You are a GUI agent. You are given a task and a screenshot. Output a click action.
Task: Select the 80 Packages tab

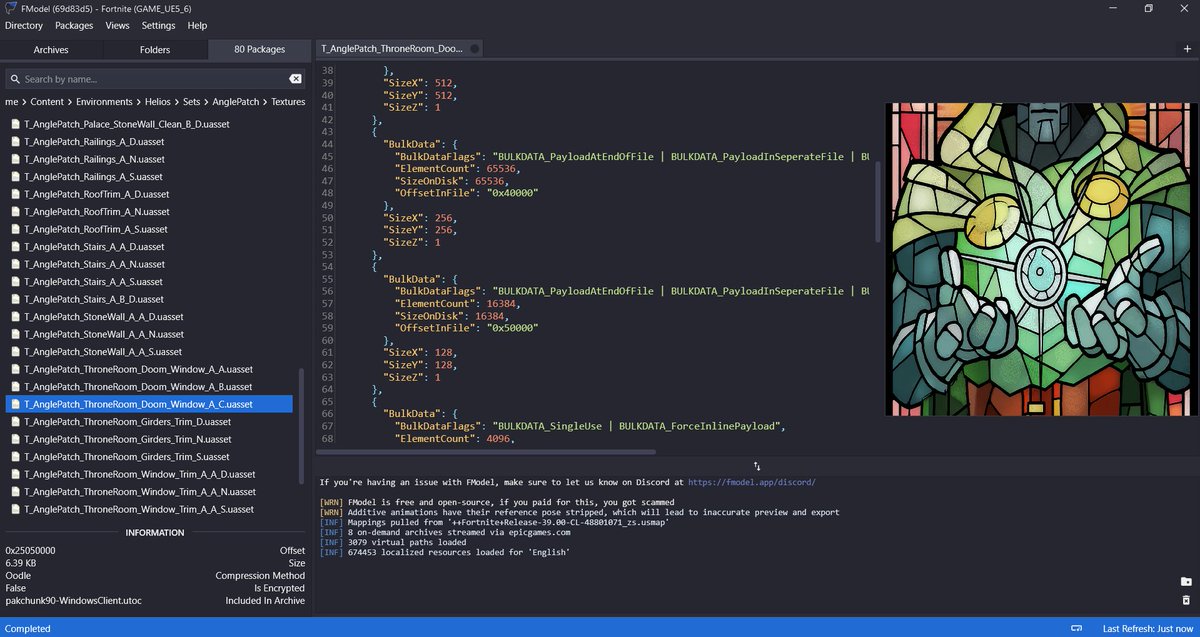tap(259, 49)
